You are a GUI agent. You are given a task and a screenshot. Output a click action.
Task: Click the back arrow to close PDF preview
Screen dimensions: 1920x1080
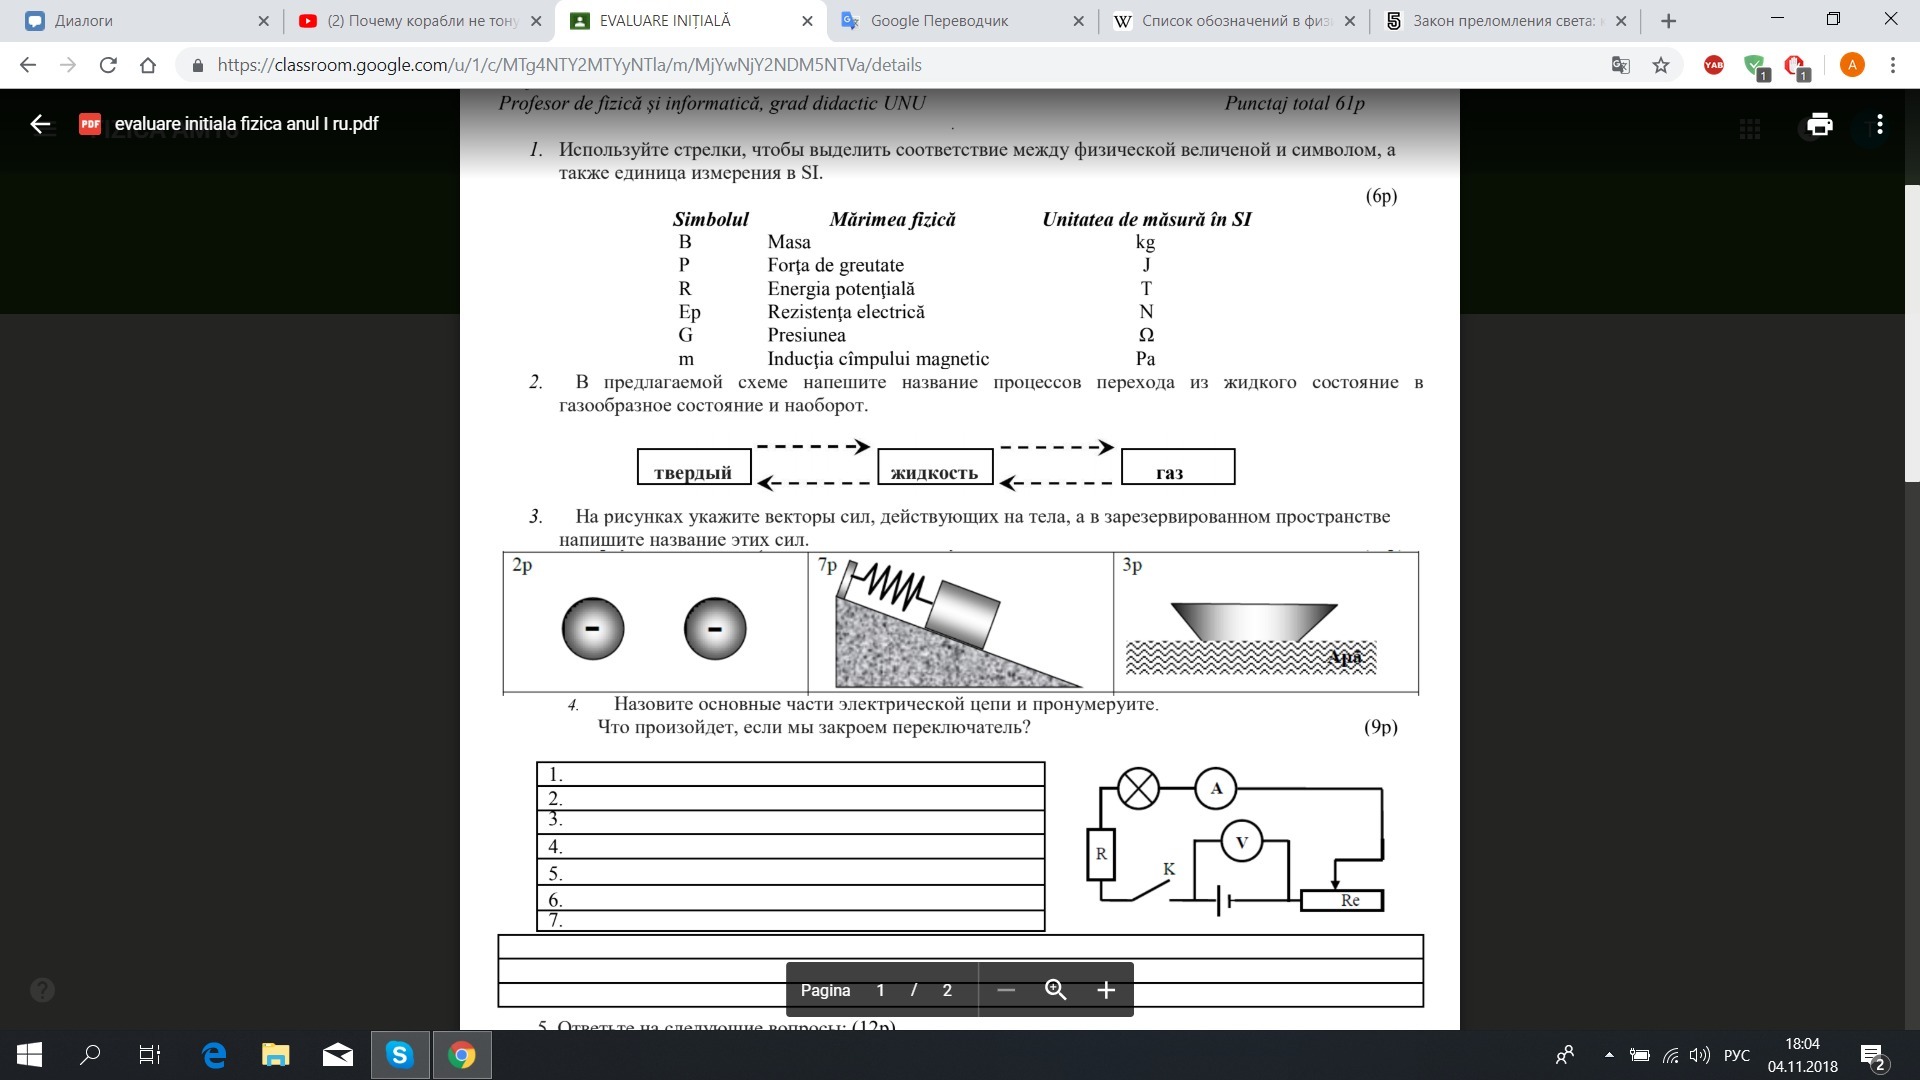pyautogui.click(x=40, y=124)
